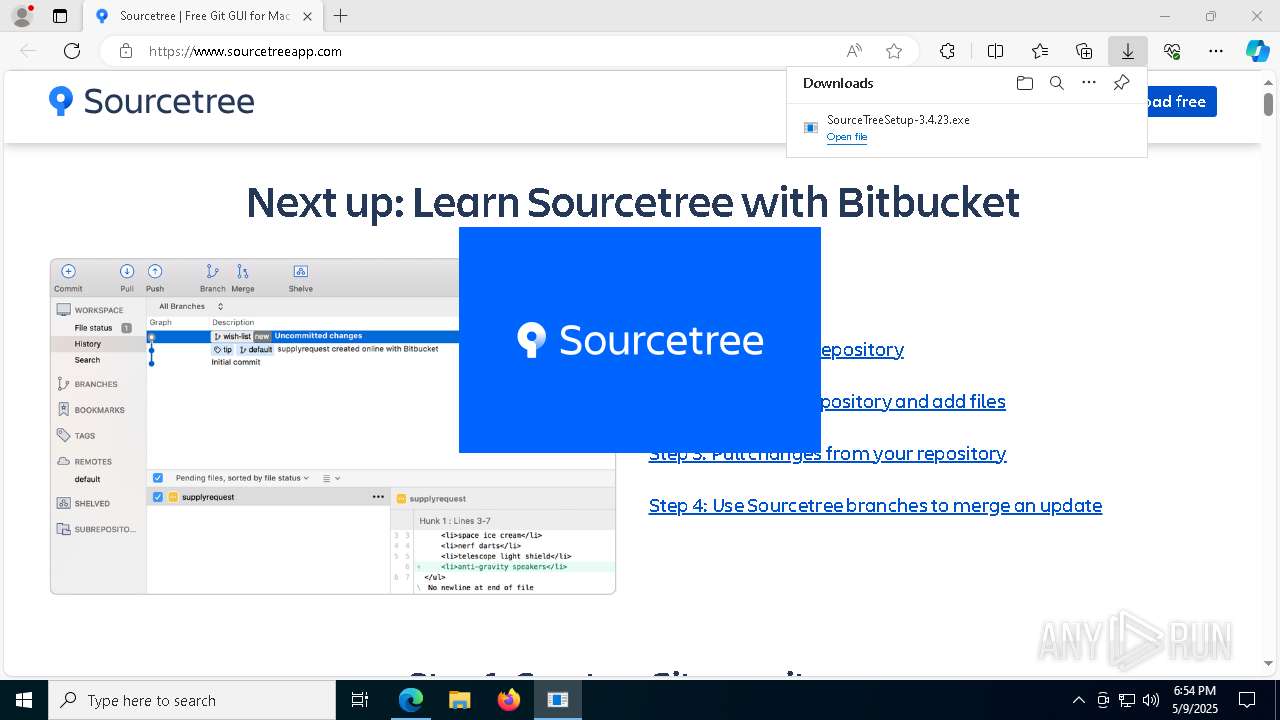This screenshot has height=720, width=1280.
Task: Click SourceTreeSetup-3.4.23.exe file name
Action: point(898,120)
